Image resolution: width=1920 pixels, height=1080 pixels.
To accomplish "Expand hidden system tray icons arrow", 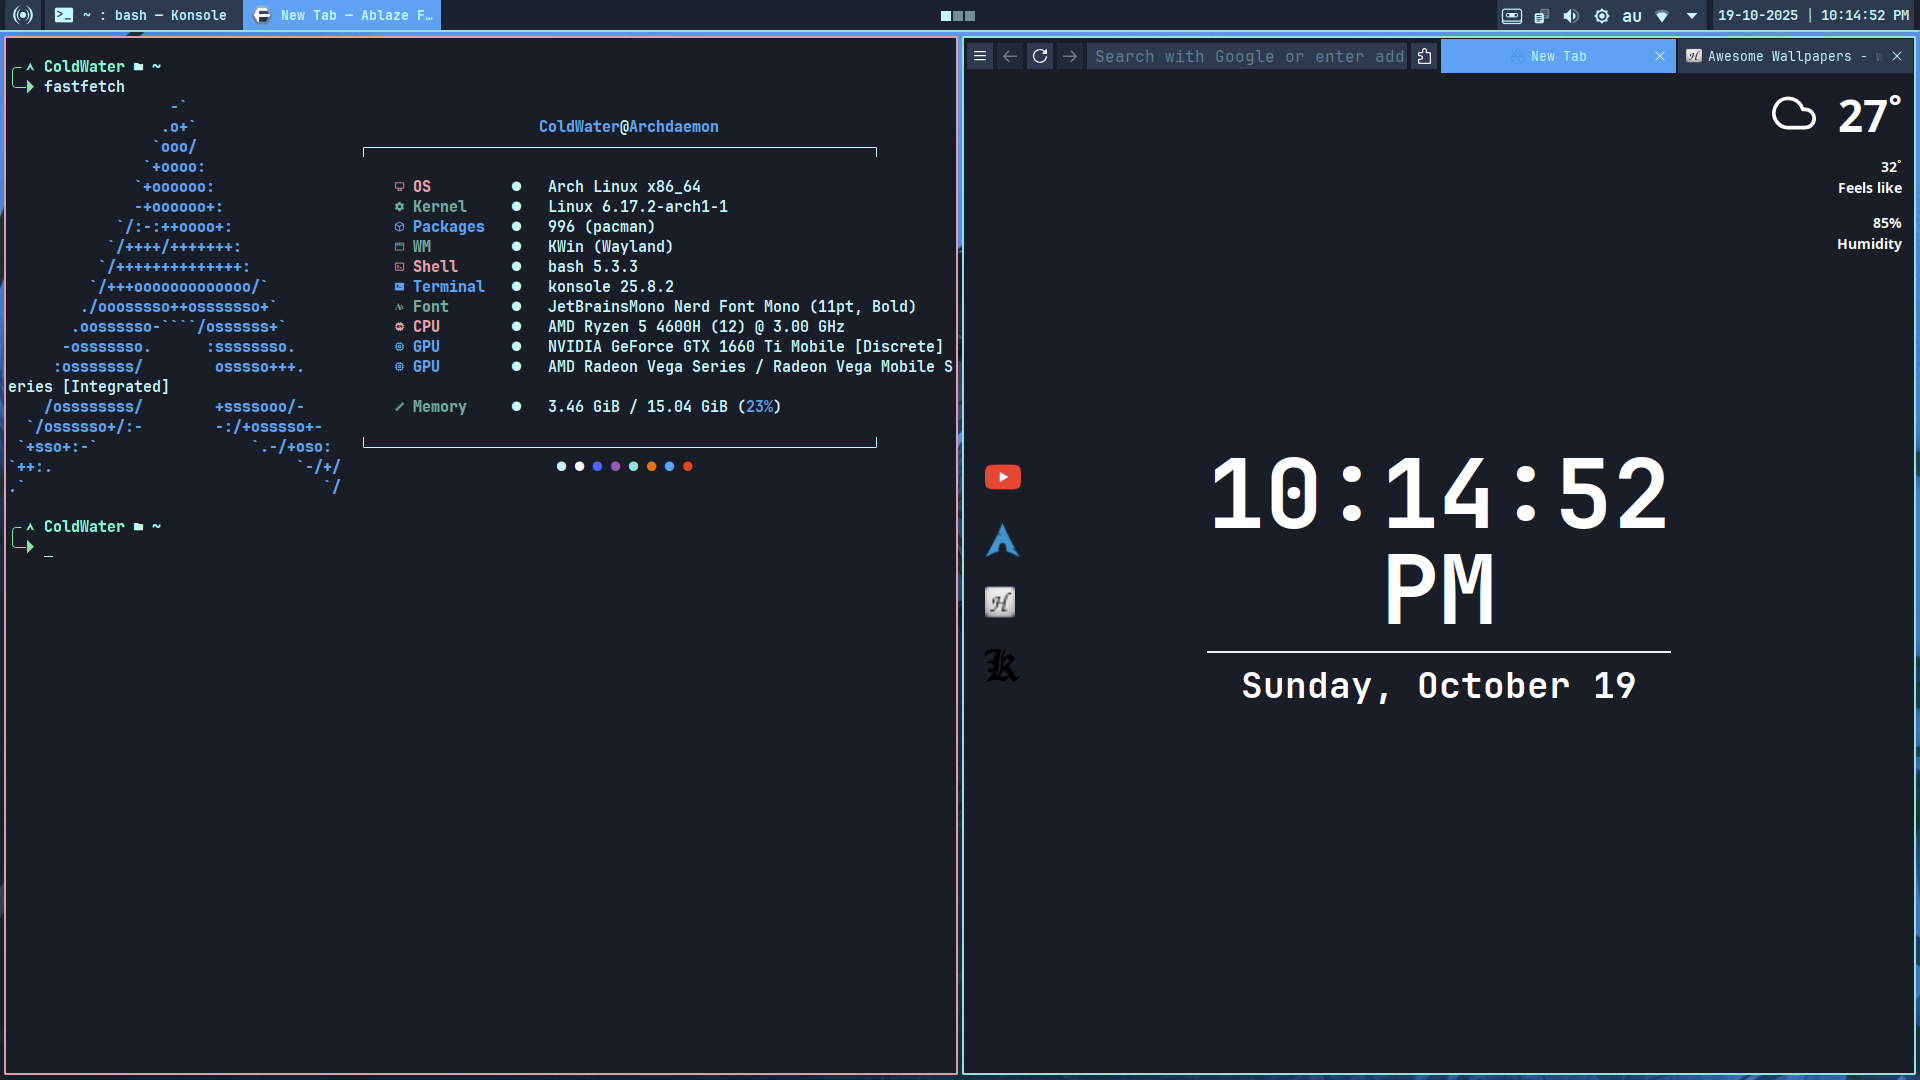I will [x=1692, y=15].
